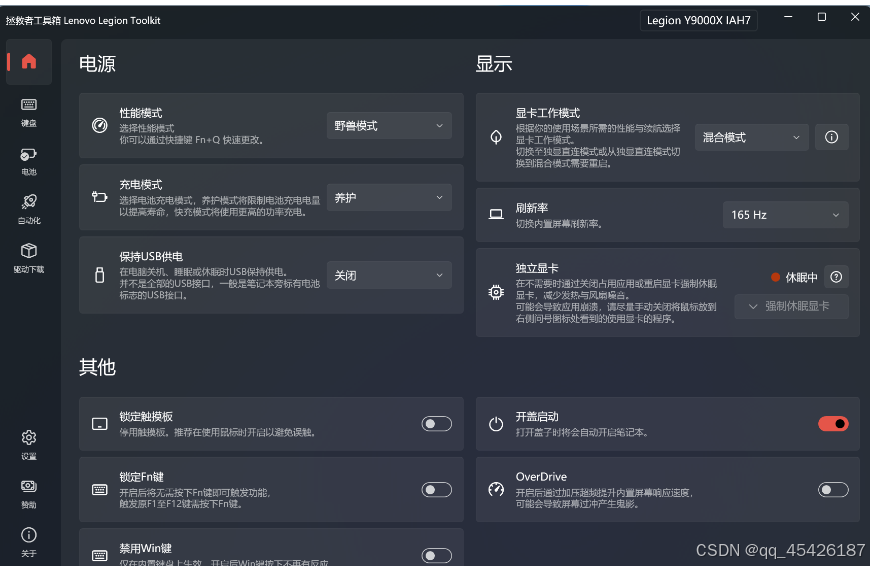
Task: Minimize the Legion Toolkit window
Action: [788, 17]
